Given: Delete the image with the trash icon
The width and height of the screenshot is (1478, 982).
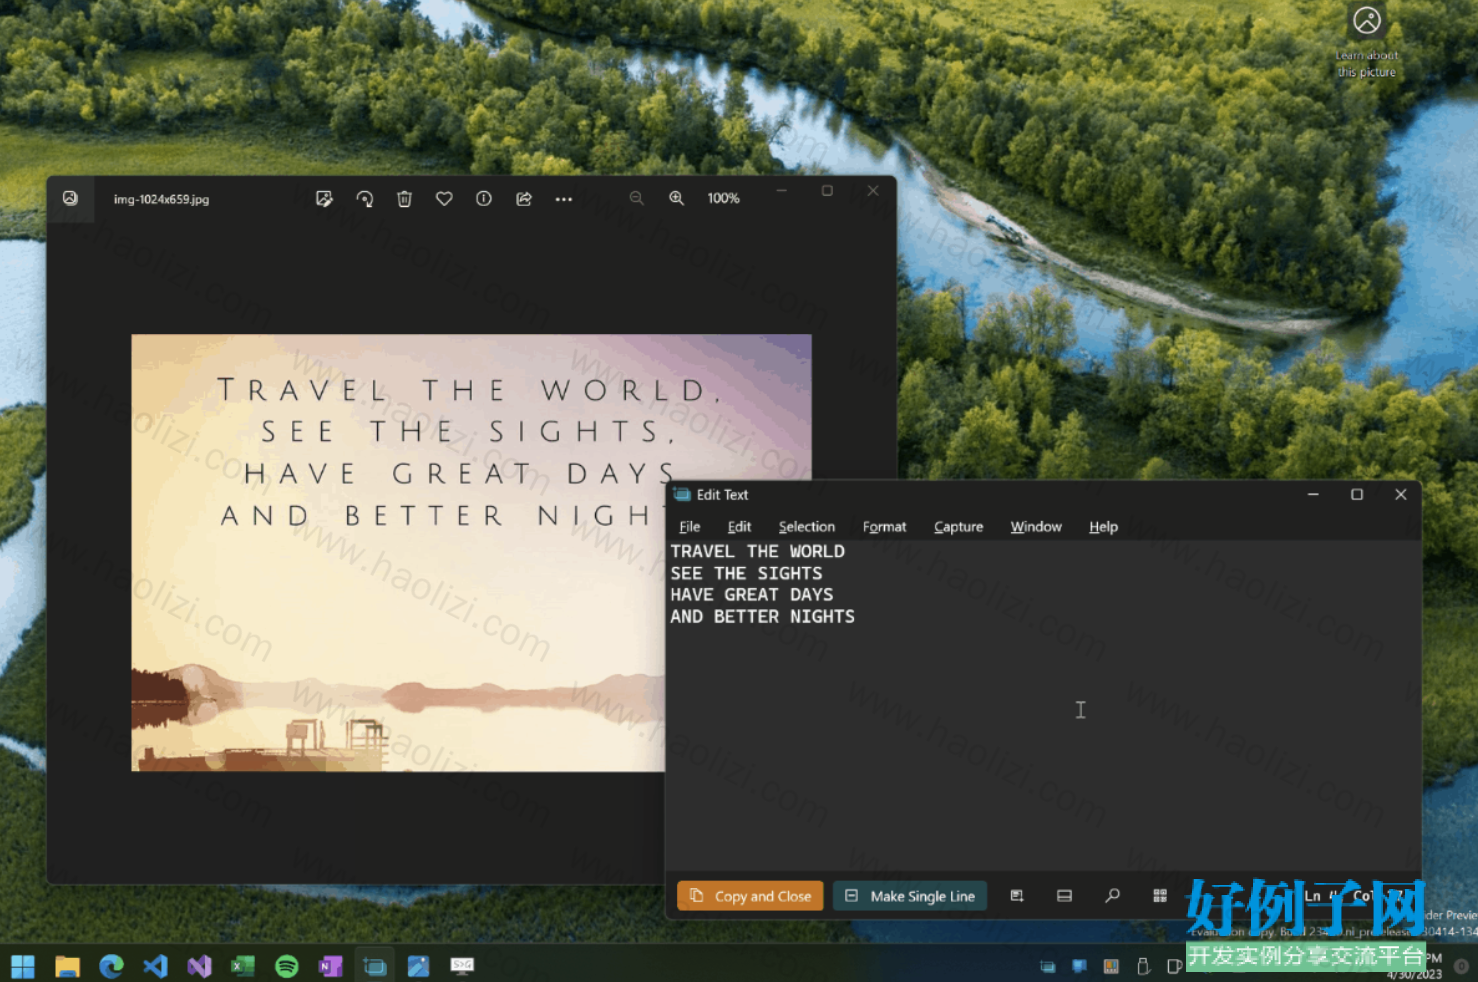Looking at the screenshot, I should (x=404, y=198).
